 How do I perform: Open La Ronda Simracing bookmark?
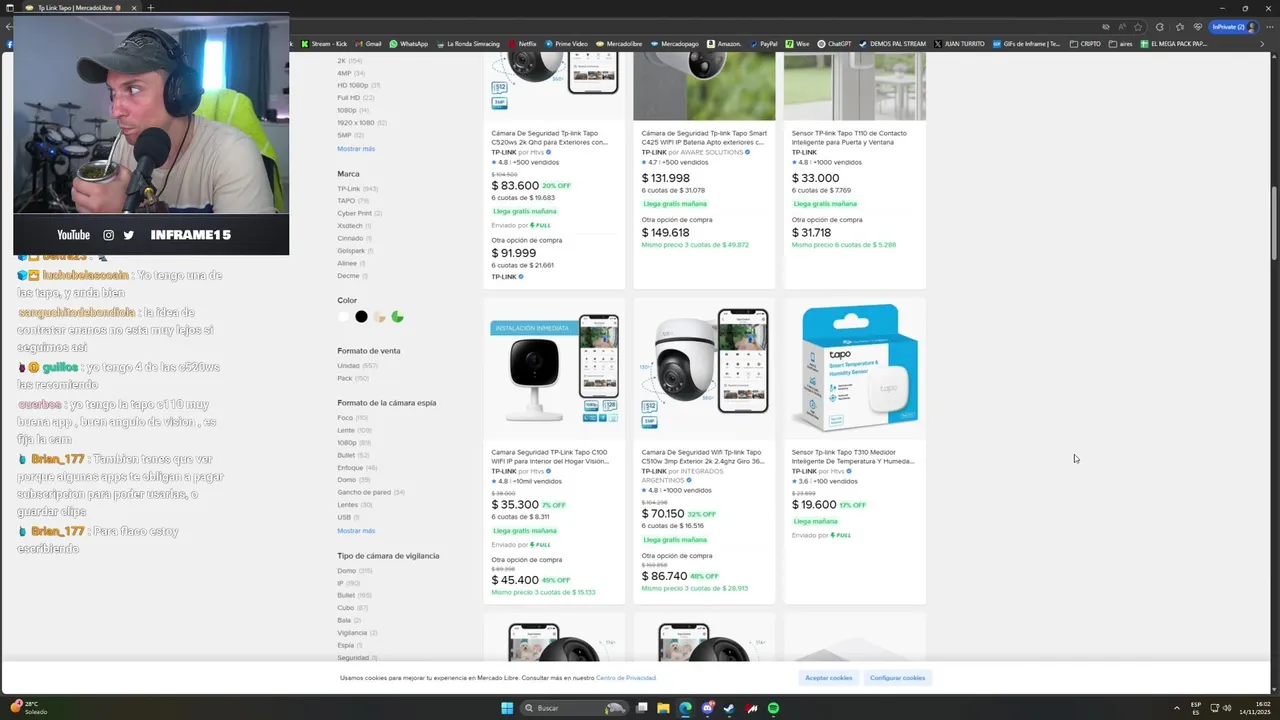[468, 44]
